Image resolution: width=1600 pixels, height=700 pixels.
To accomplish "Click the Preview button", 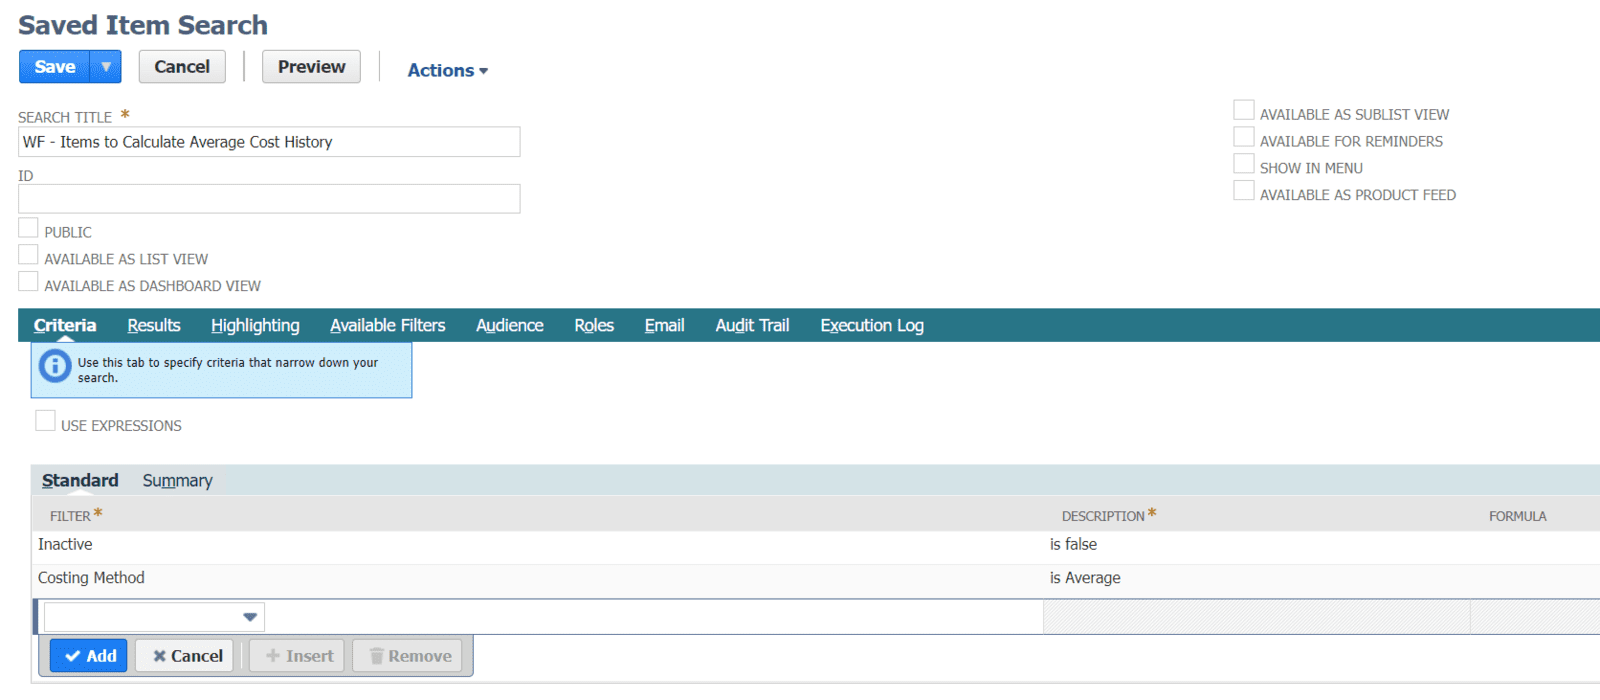I will tap(311, 67).
